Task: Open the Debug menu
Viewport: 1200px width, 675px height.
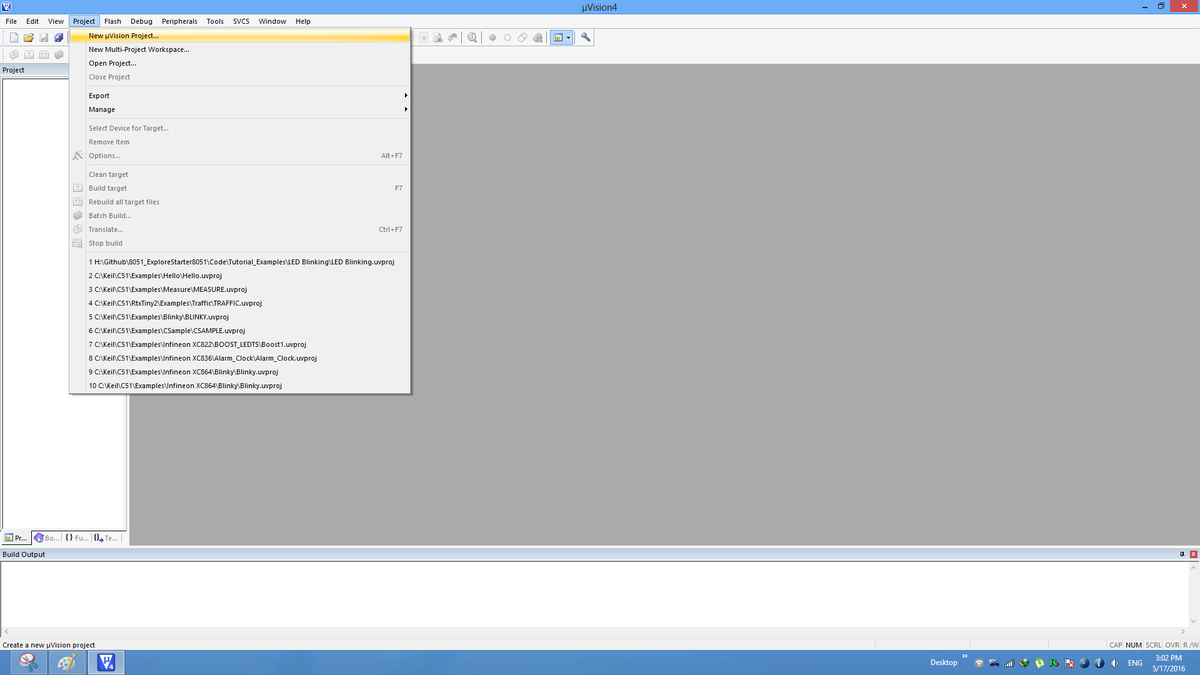Action: [x=142, y=21]
